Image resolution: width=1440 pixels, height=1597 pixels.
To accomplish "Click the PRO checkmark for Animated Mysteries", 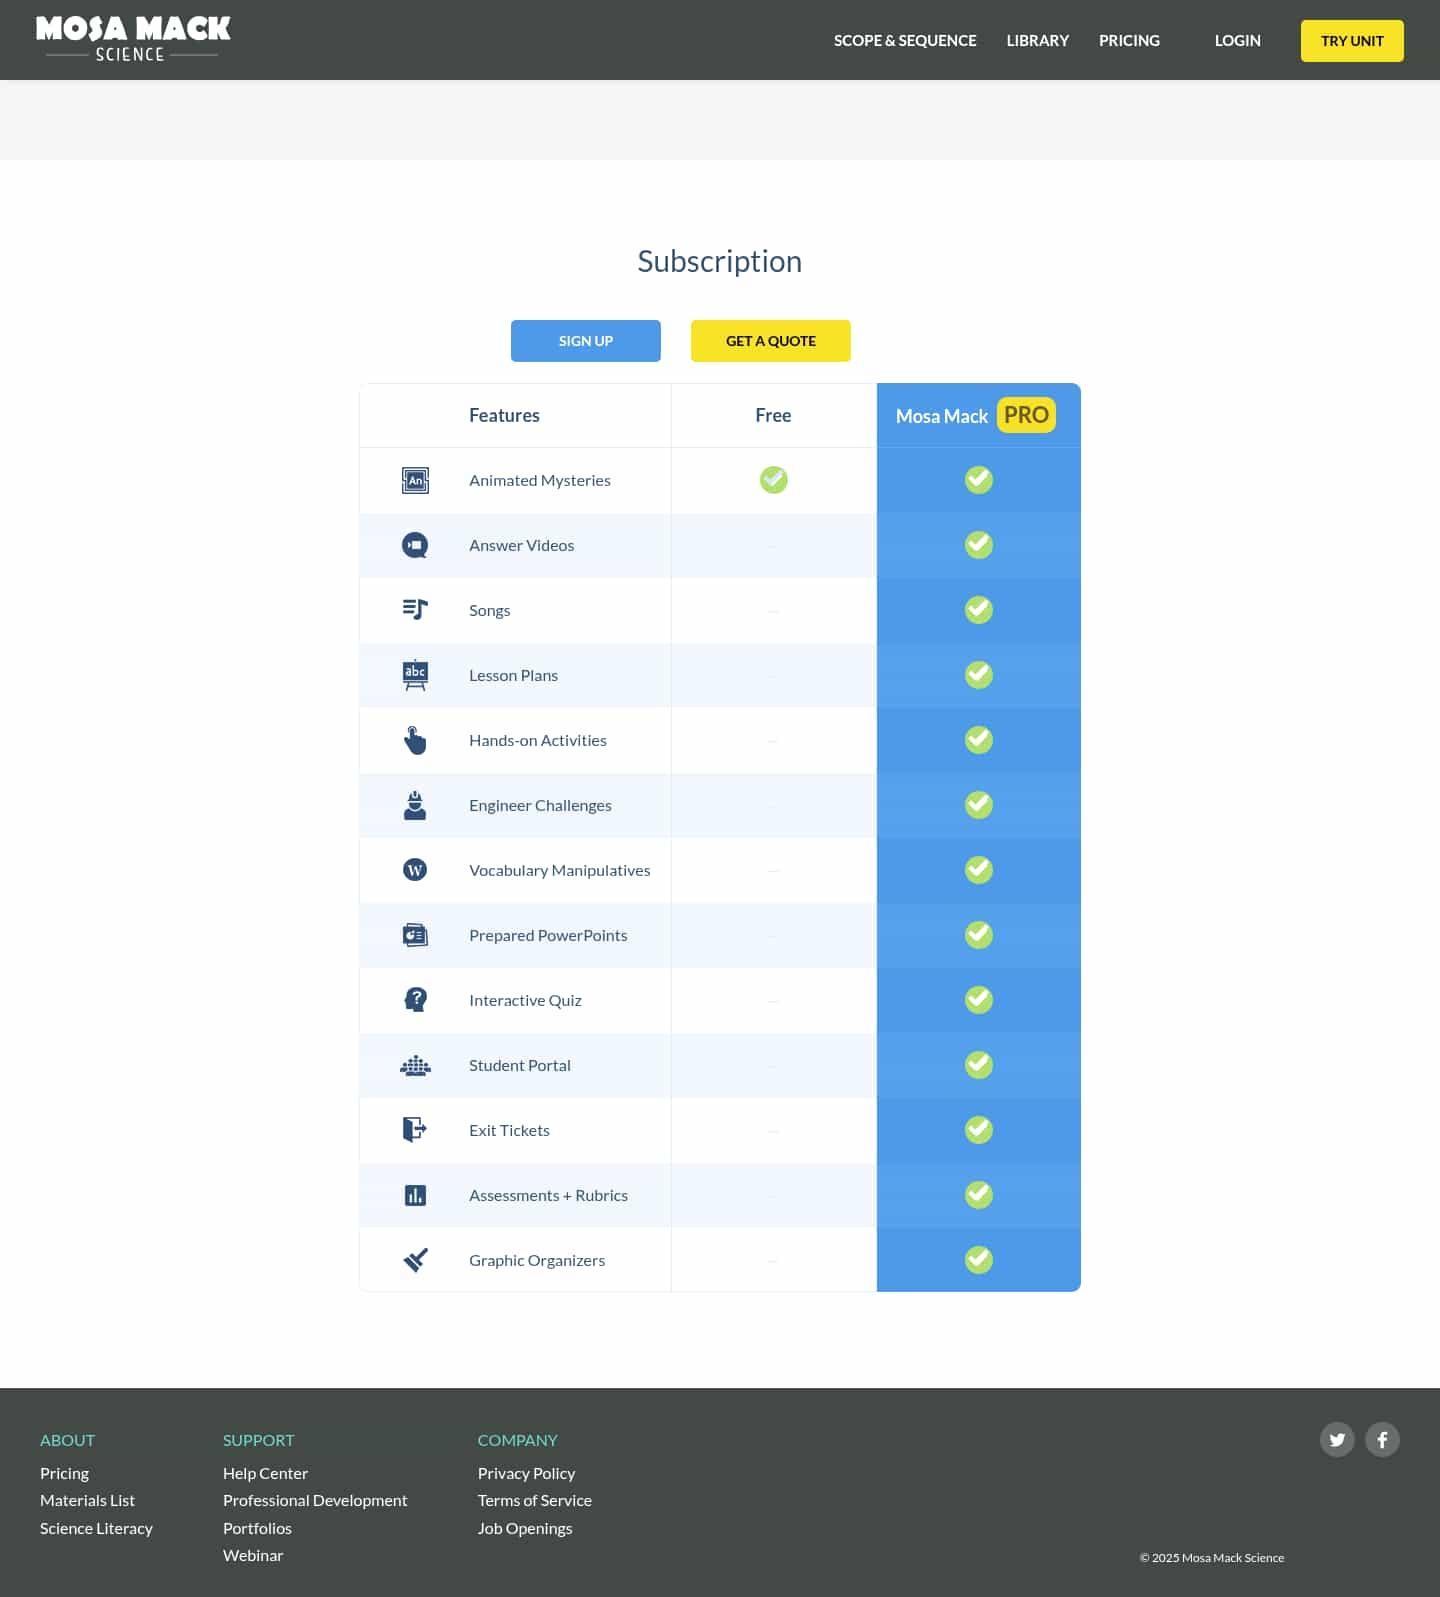I will (979, 480).
